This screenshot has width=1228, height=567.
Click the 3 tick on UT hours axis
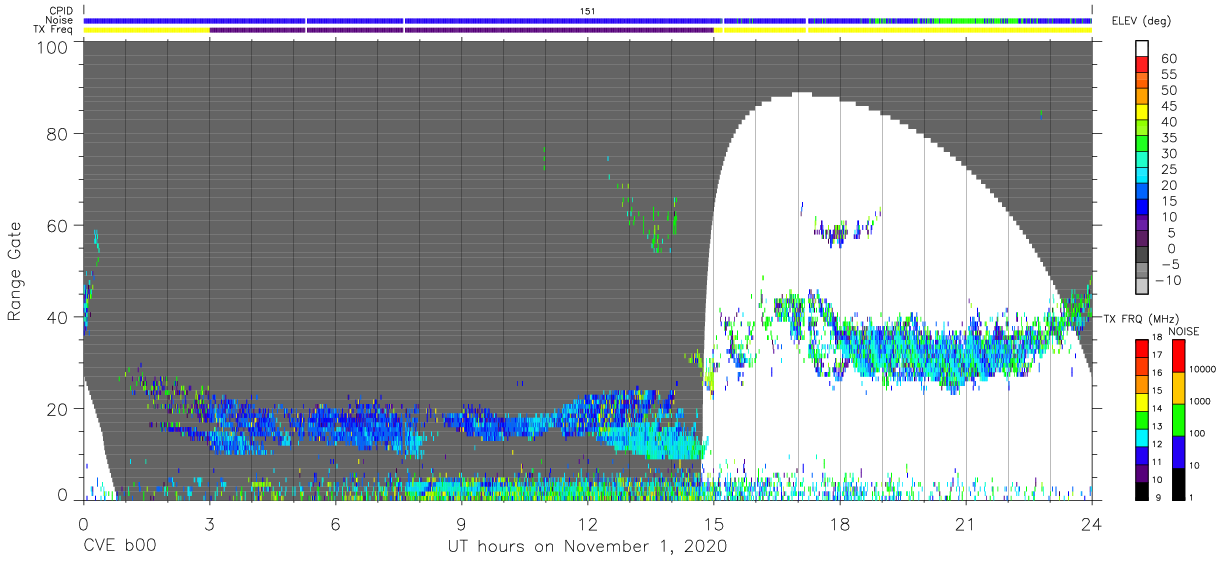tap(209, 524)
